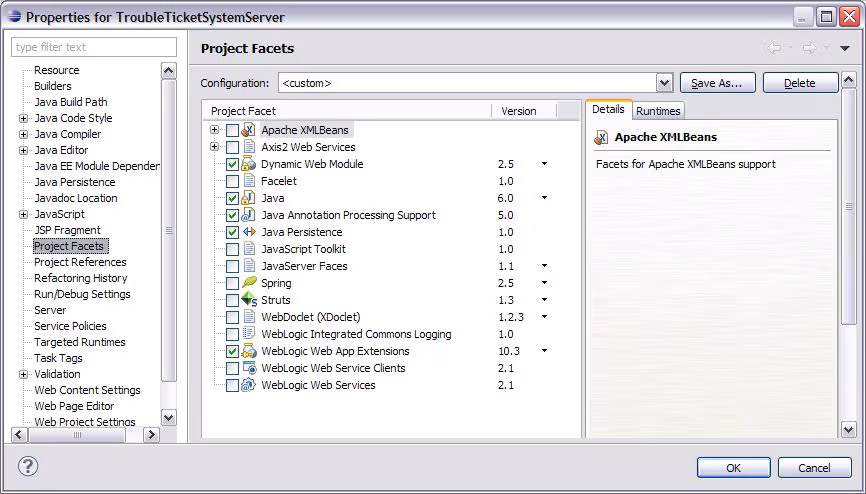Image resolution: width=866 pixels, height=494 pixels.
Task: Select the Details tab
Action: coord(608,109)
